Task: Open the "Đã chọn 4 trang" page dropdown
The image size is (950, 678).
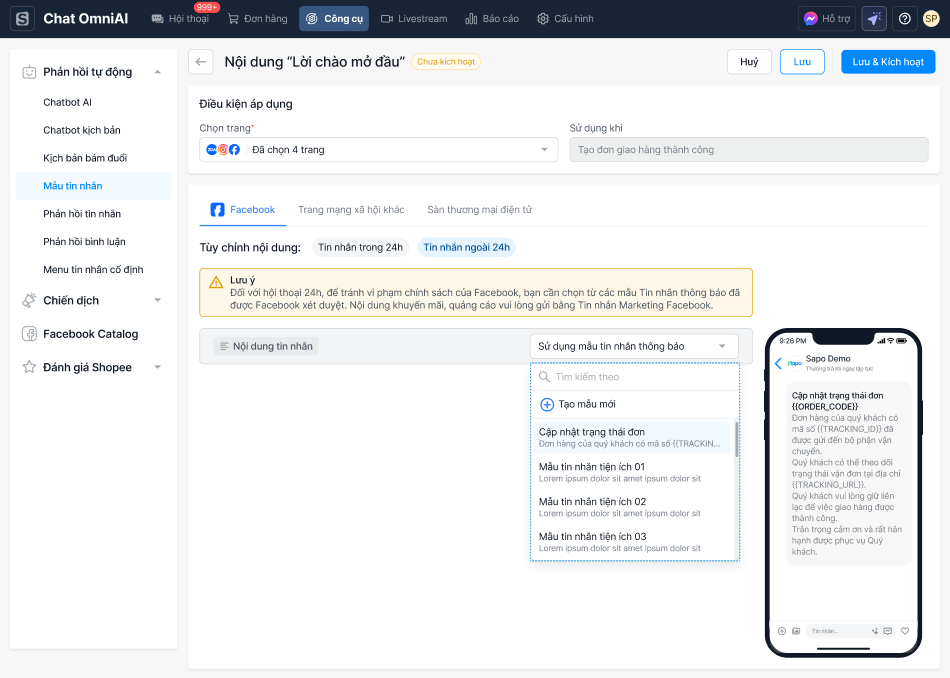Action: (x=379, y=150)
